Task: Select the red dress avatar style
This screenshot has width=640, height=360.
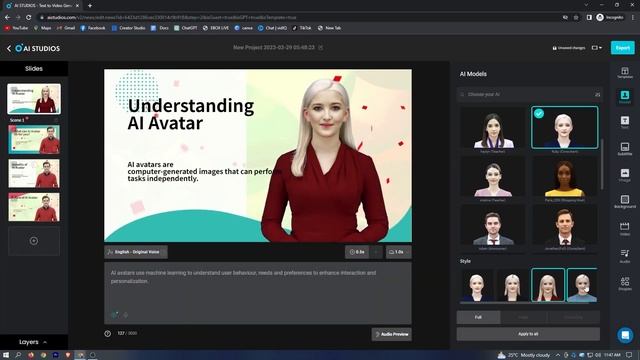Action: (548, 285)
